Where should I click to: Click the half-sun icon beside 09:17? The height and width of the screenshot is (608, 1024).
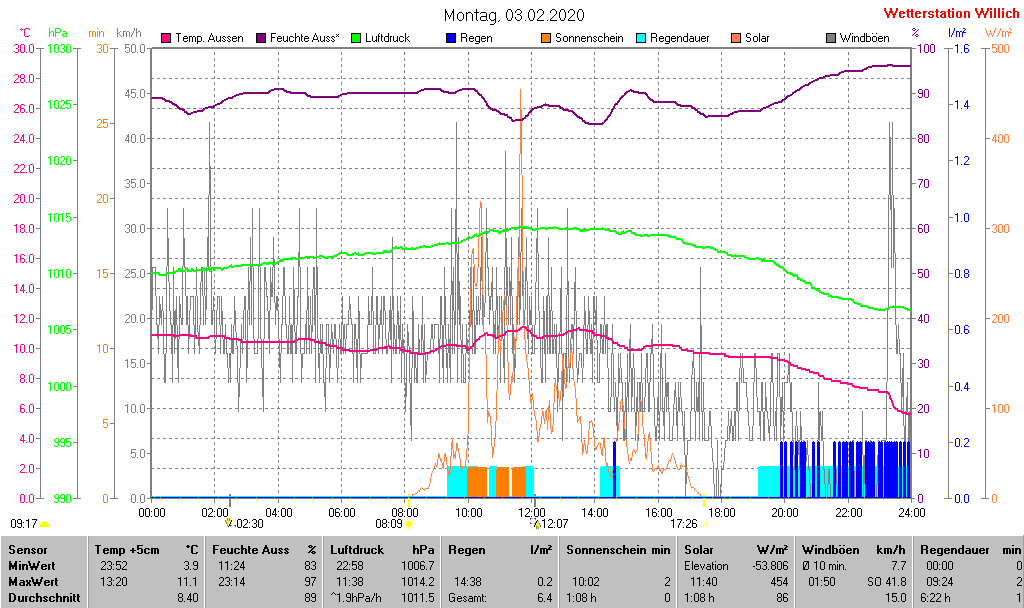click(44, 524)
